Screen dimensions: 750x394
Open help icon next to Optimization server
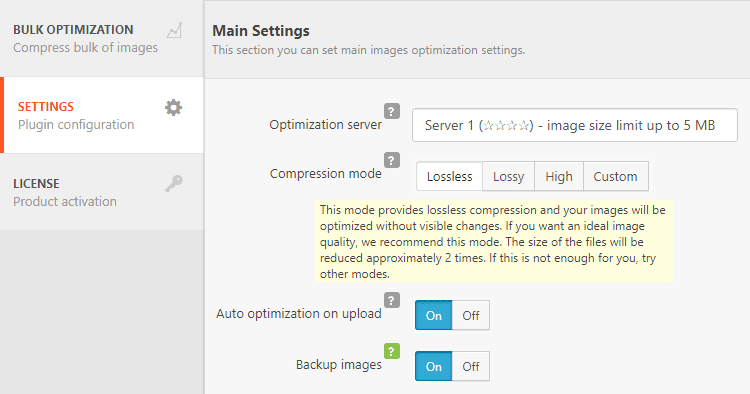coord(392,111)
